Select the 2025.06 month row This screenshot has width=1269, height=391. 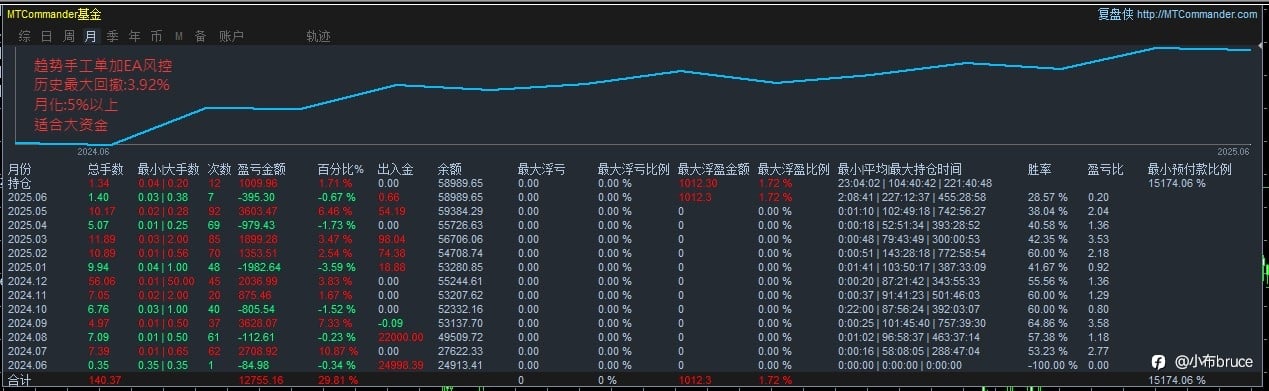(x=634, y=198)
